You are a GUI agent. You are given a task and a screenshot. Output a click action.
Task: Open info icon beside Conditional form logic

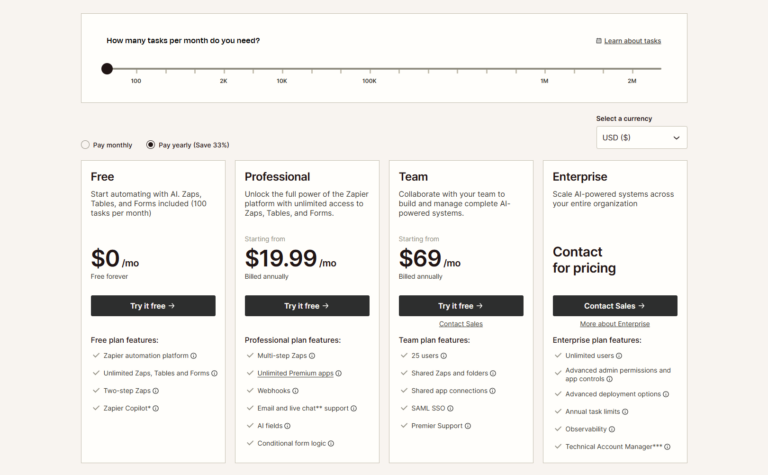pos(331,444)
